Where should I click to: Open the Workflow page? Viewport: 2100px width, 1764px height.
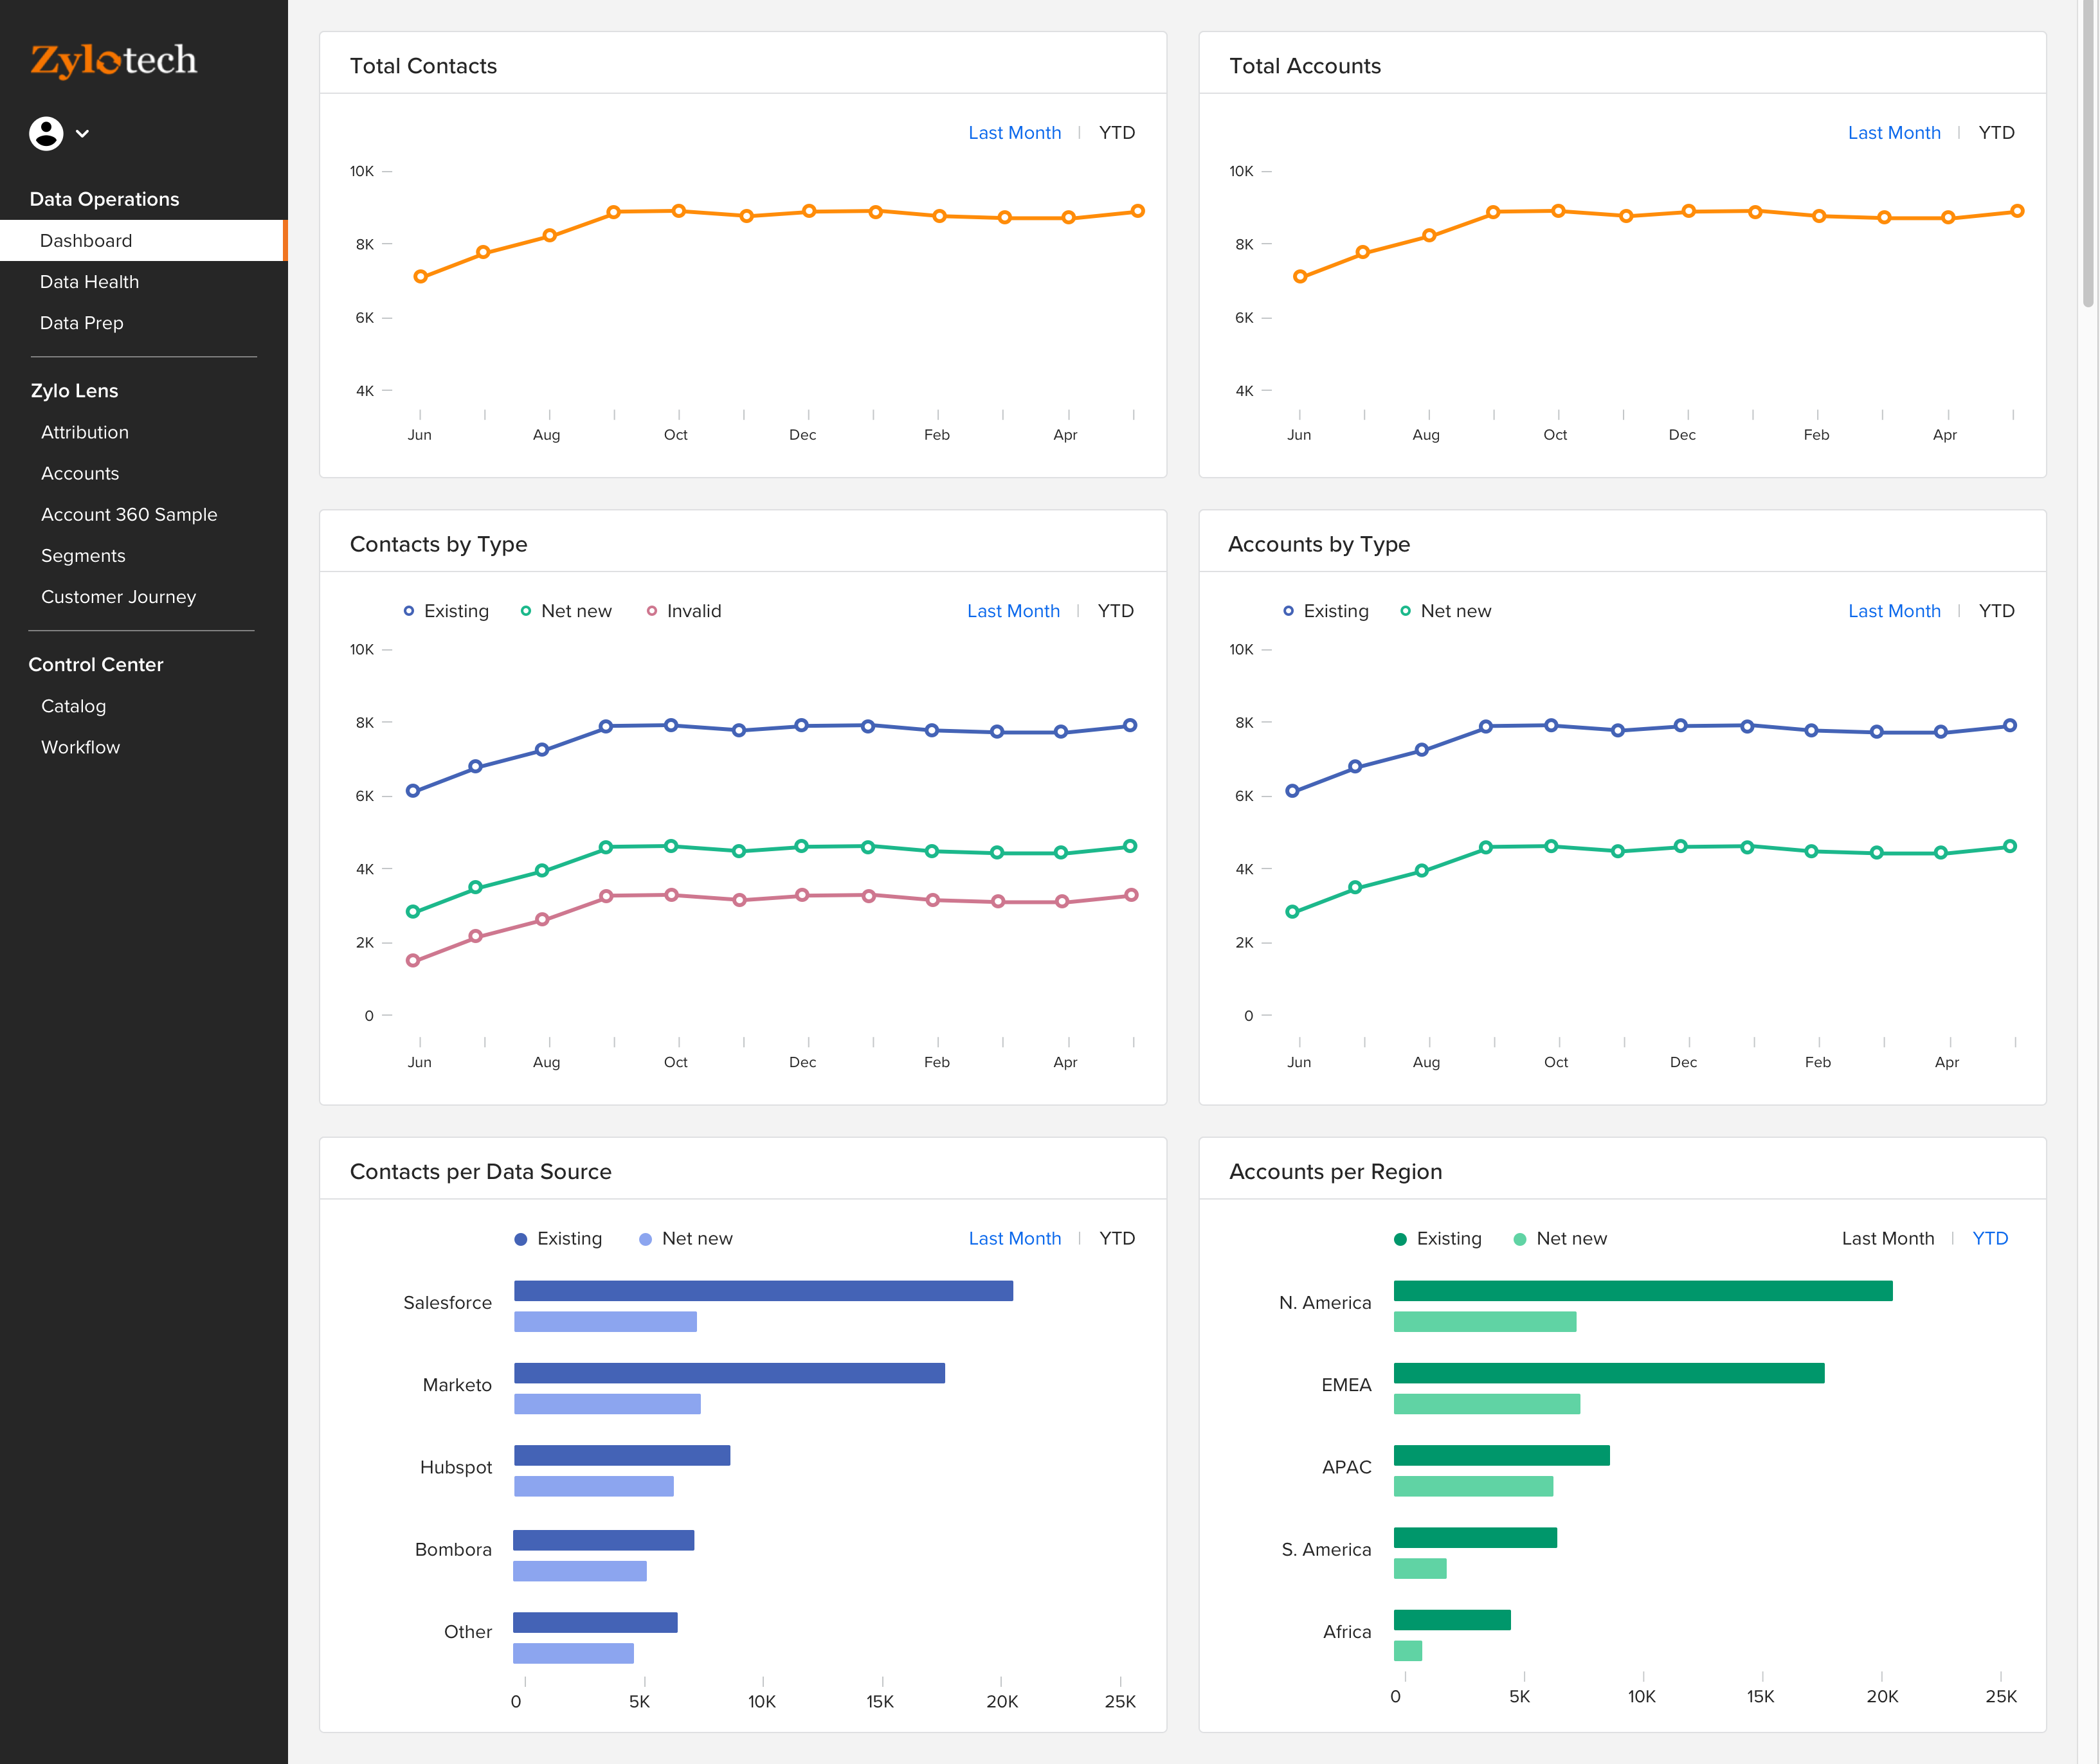(x=80, y=747)
